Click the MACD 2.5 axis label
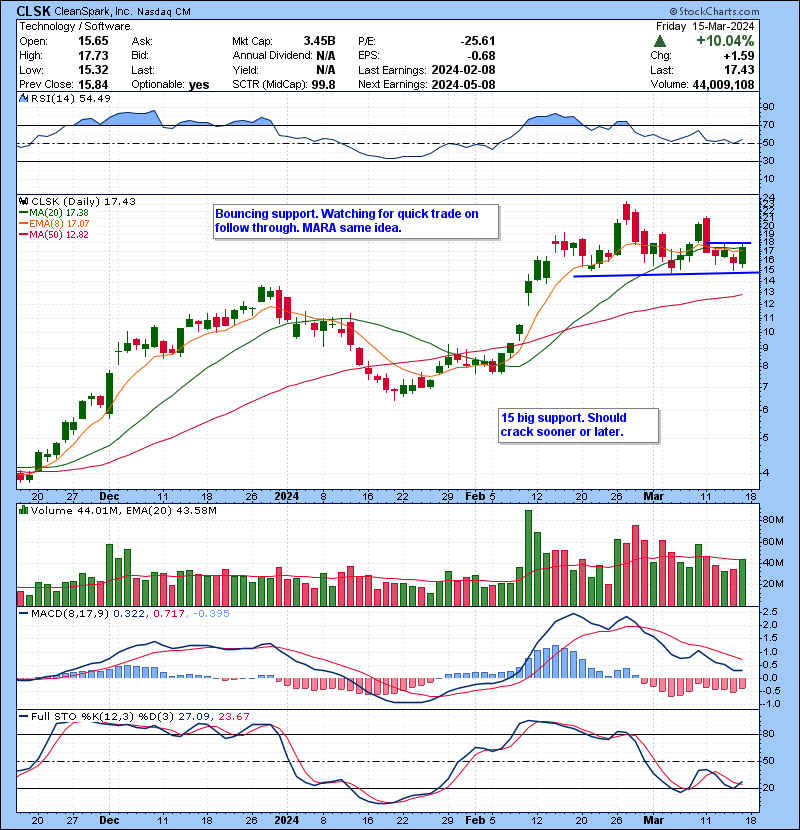Image resolution: width=800 pixels, height=830 pixels. point(770,612)
